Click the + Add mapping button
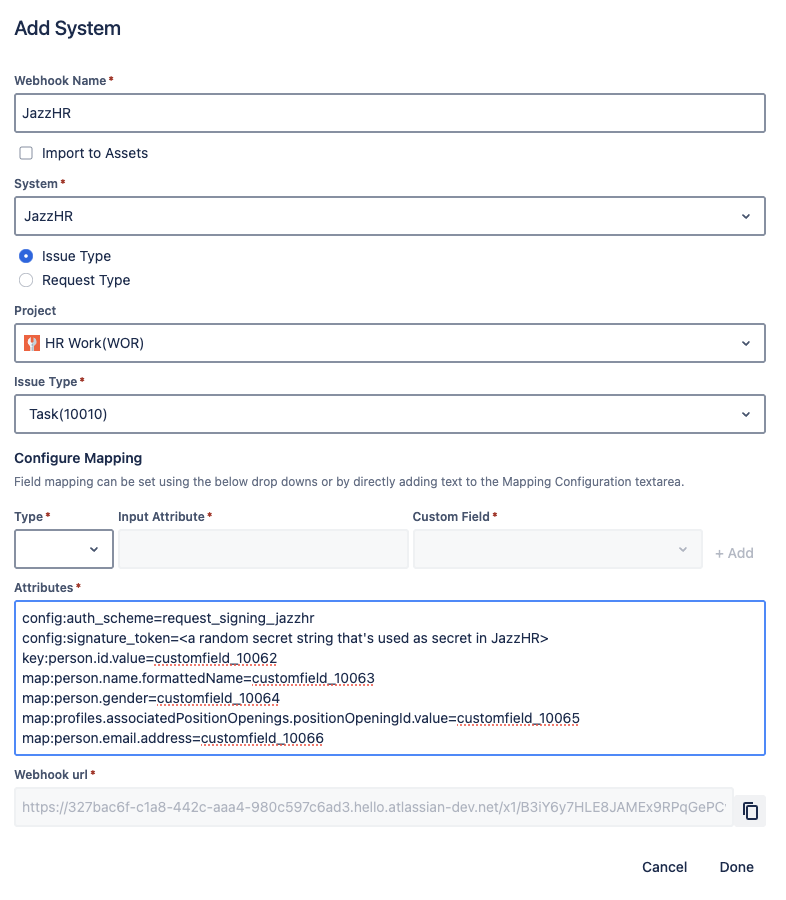Image resolution: width=786 pixels, height=900 pixels. click(734, 553)
